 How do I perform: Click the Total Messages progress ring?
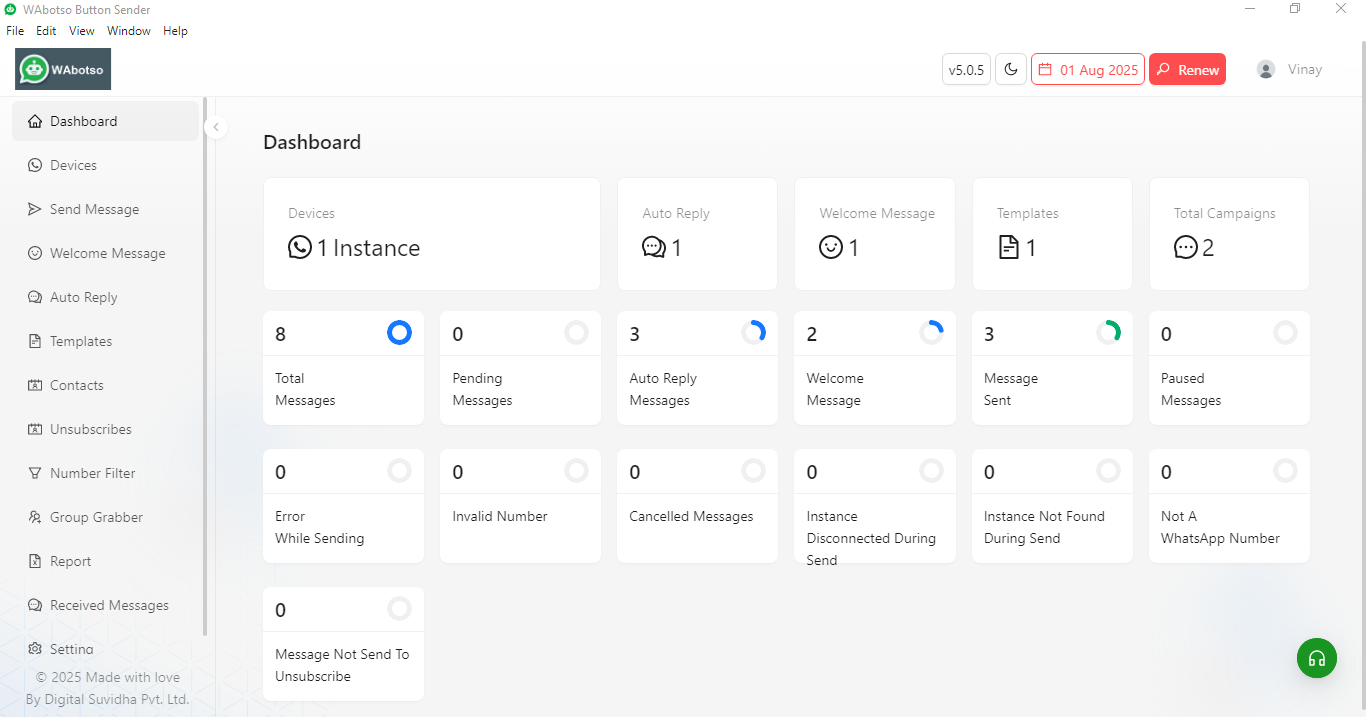(399, 333)
